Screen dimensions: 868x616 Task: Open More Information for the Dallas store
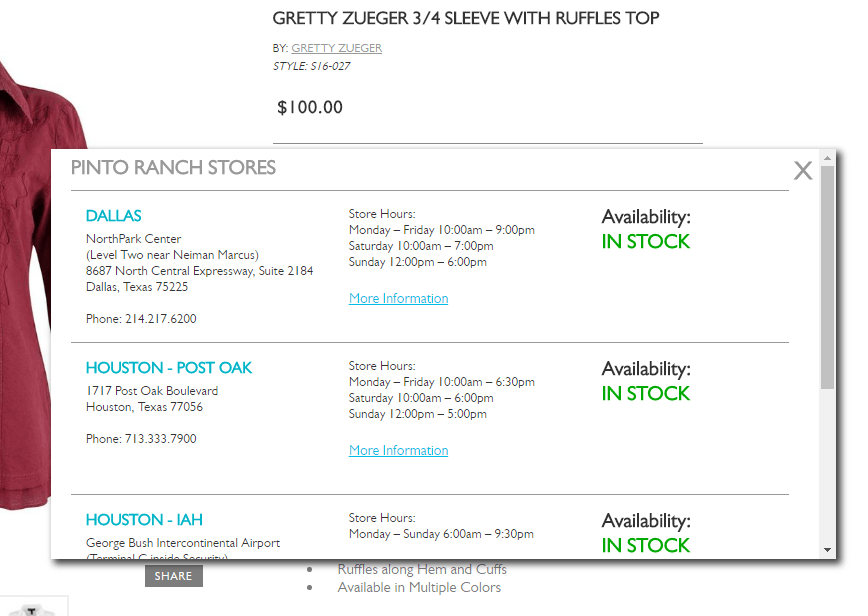[399, 298]
